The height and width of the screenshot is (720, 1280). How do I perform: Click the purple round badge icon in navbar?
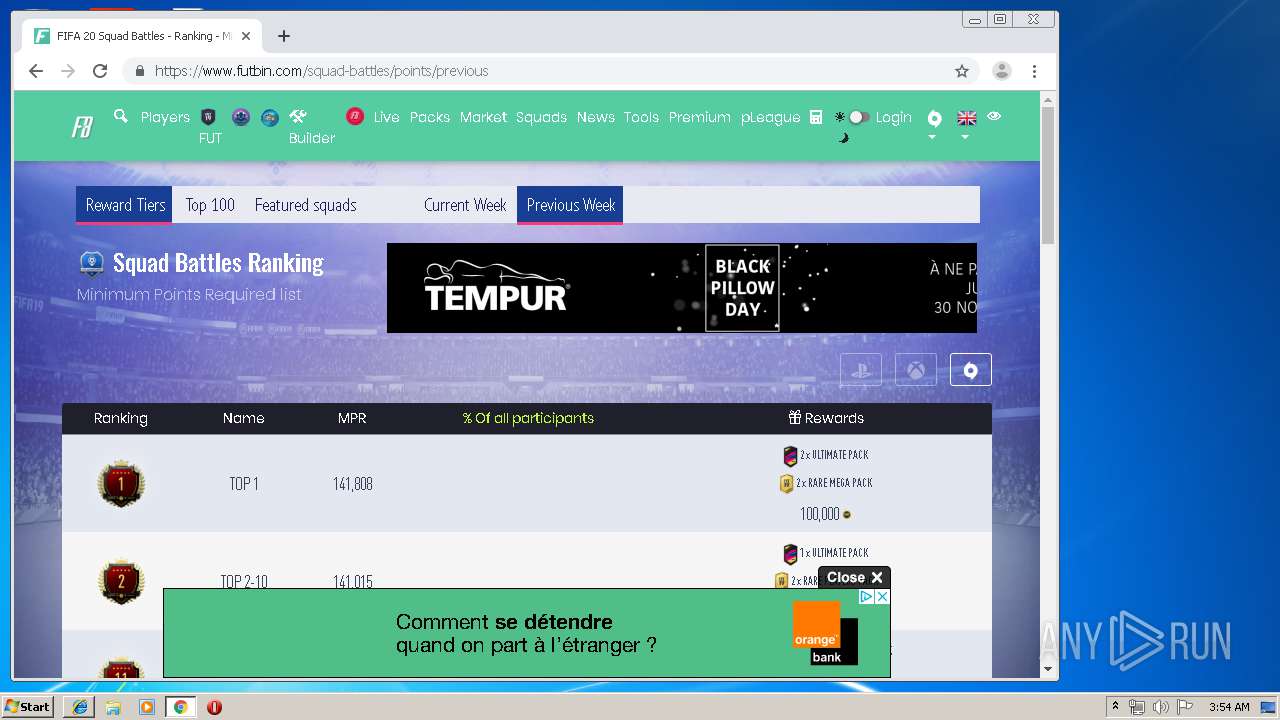click(240, 117)
